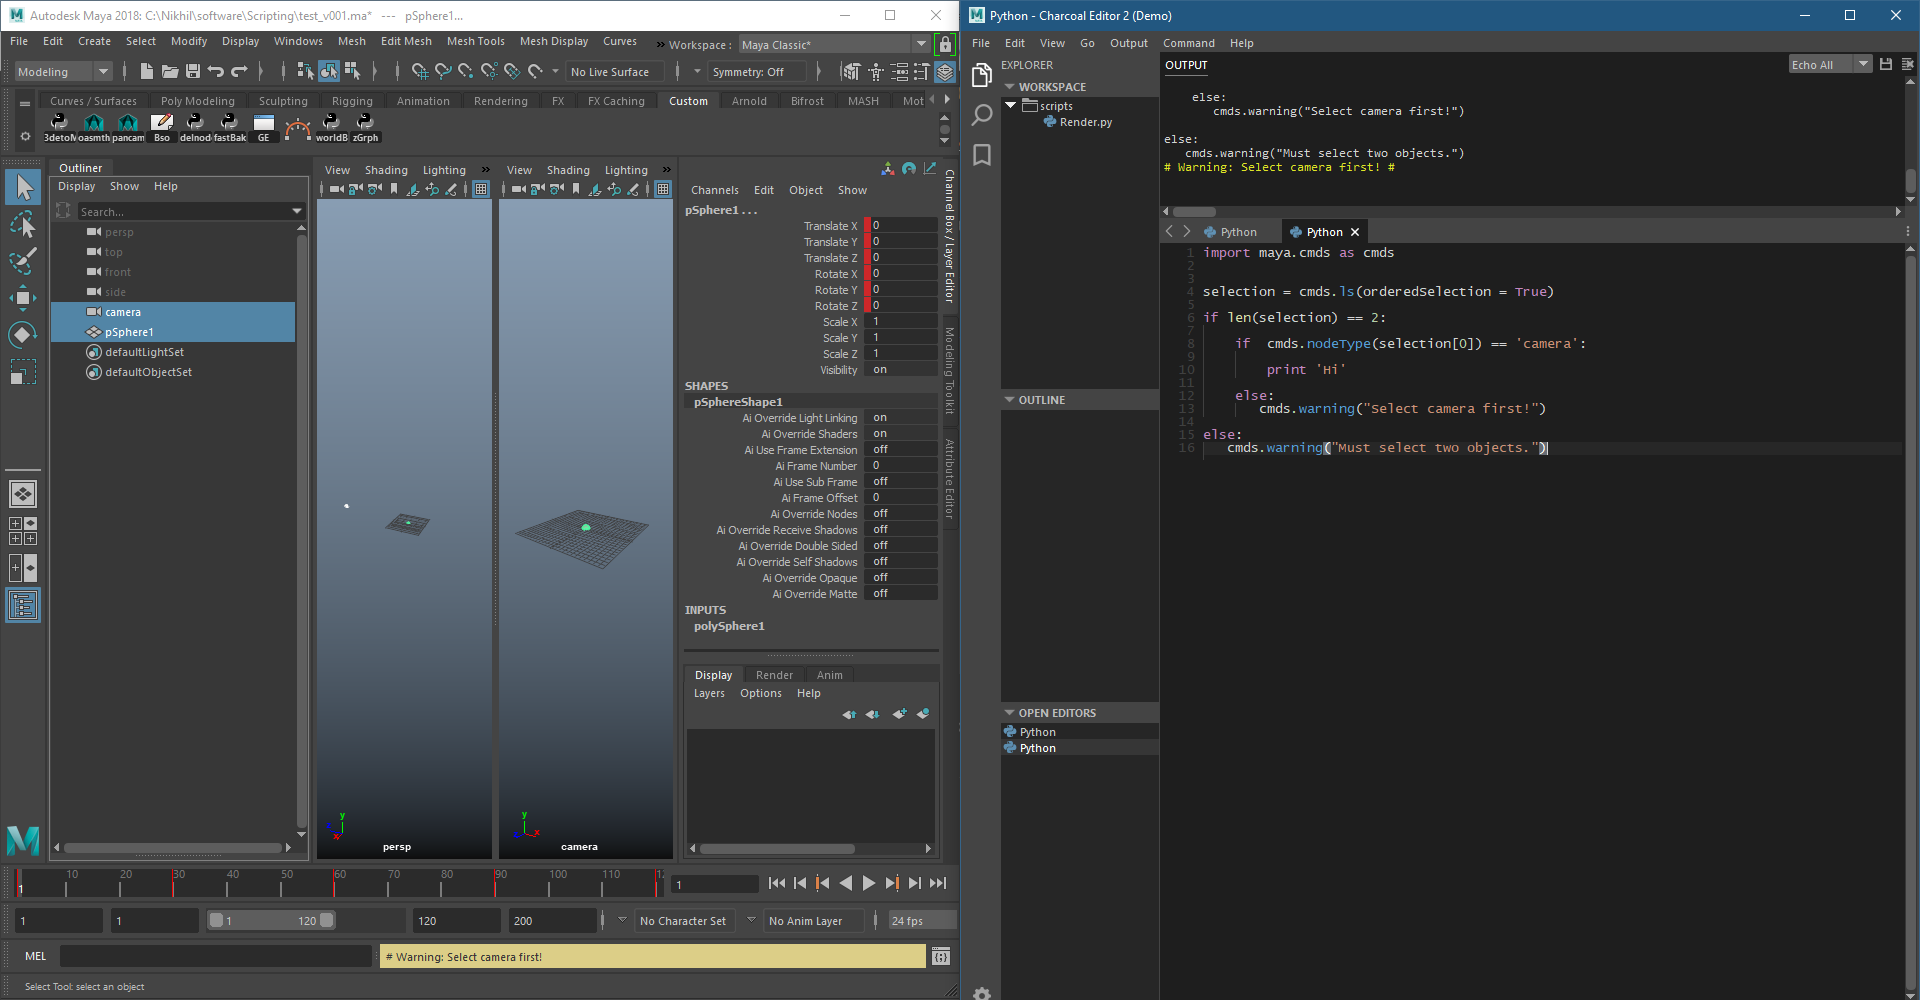
Task: Select Render.py in workspace
Action: [1085, 122]
